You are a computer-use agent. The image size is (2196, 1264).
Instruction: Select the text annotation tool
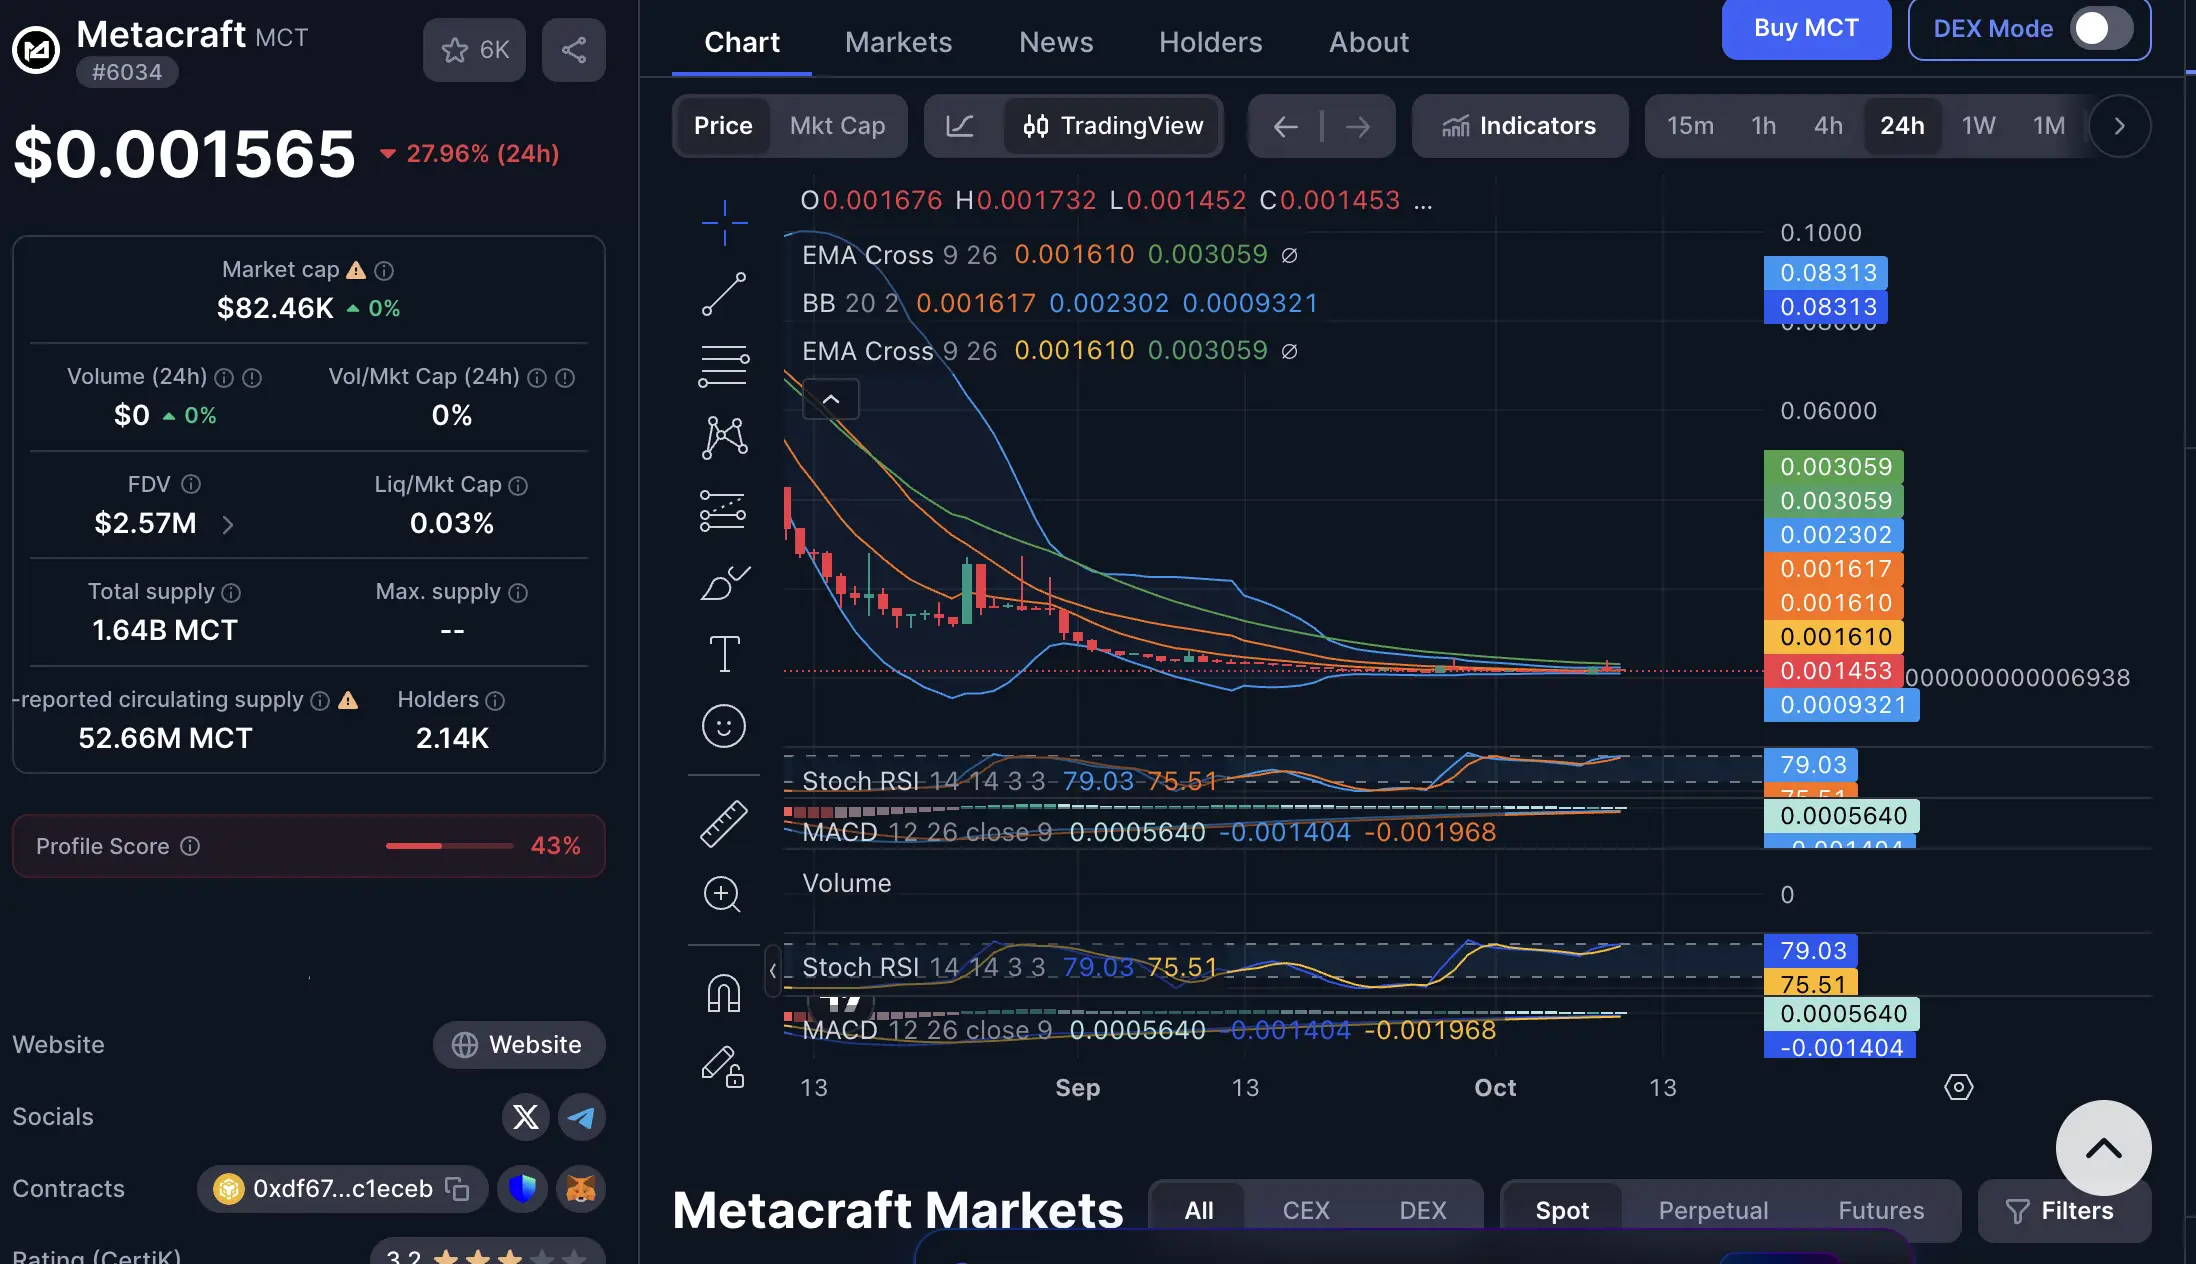(x=724, y=654)
